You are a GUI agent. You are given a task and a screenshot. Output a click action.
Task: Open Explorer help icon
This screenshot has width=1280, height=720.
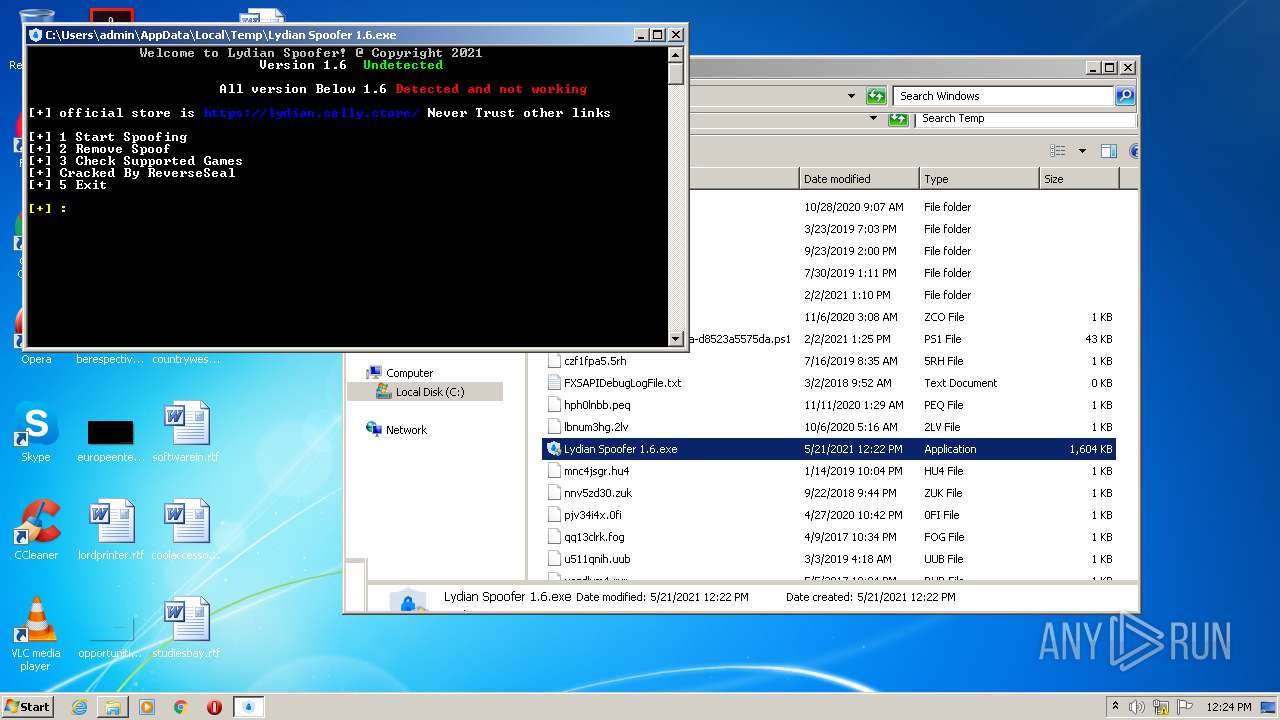(1134, 151)
